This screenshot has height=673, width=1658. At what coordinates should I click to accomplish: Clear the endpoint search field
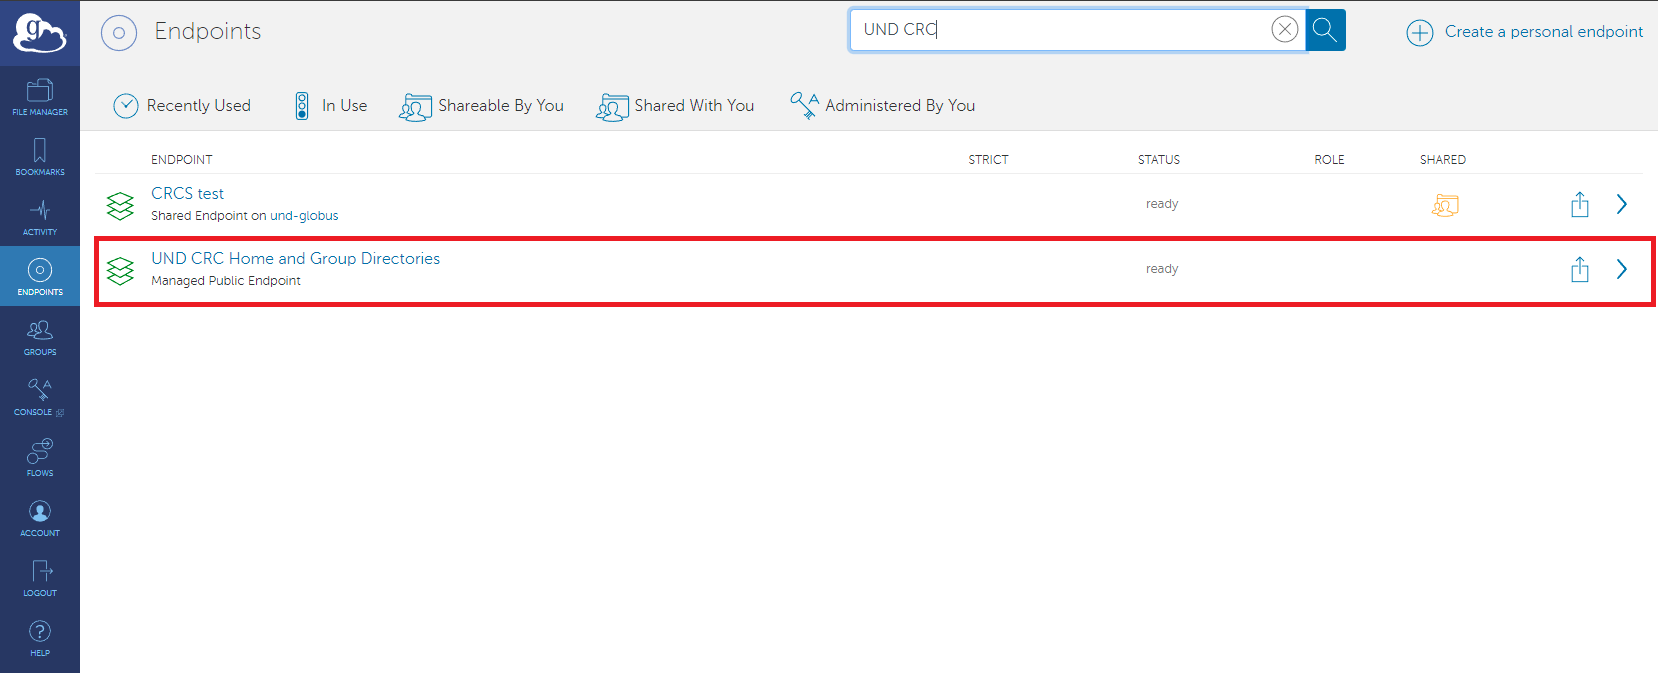point(1284,30)
